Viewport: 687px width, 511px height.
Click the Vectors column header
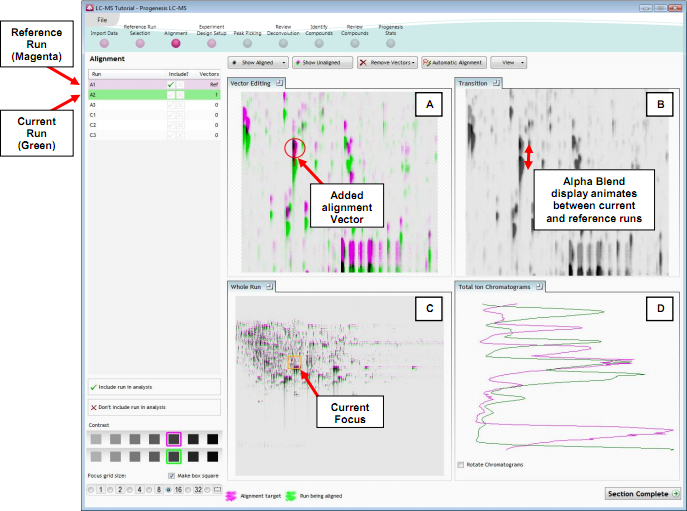209,74
